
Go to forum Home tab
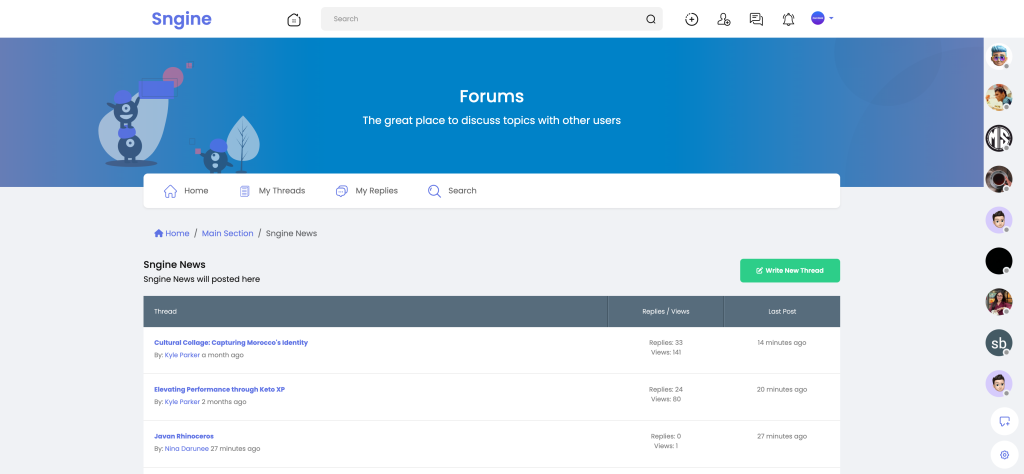point(185,191)
